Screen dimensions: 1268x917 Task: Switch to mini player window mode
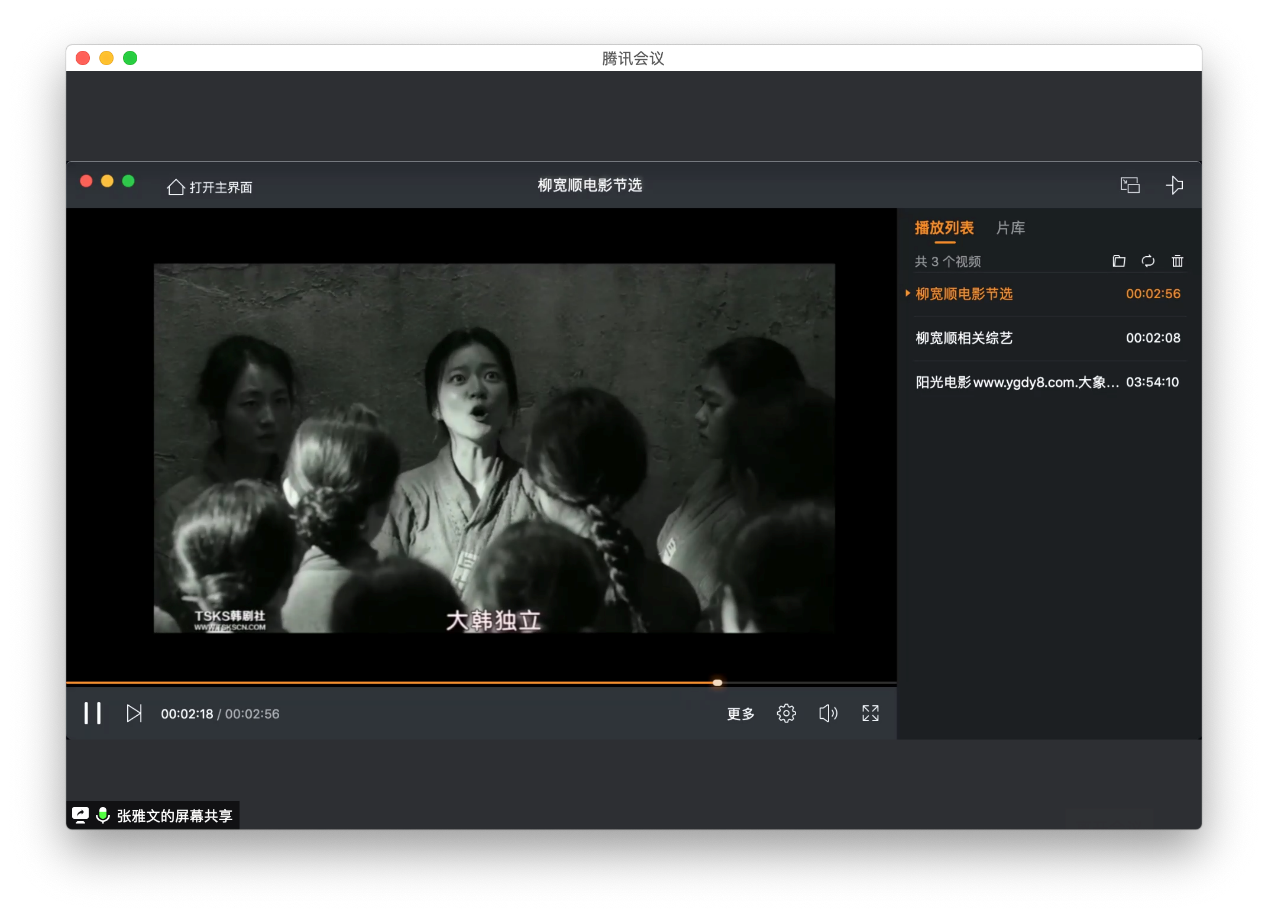click(1130, 185)
